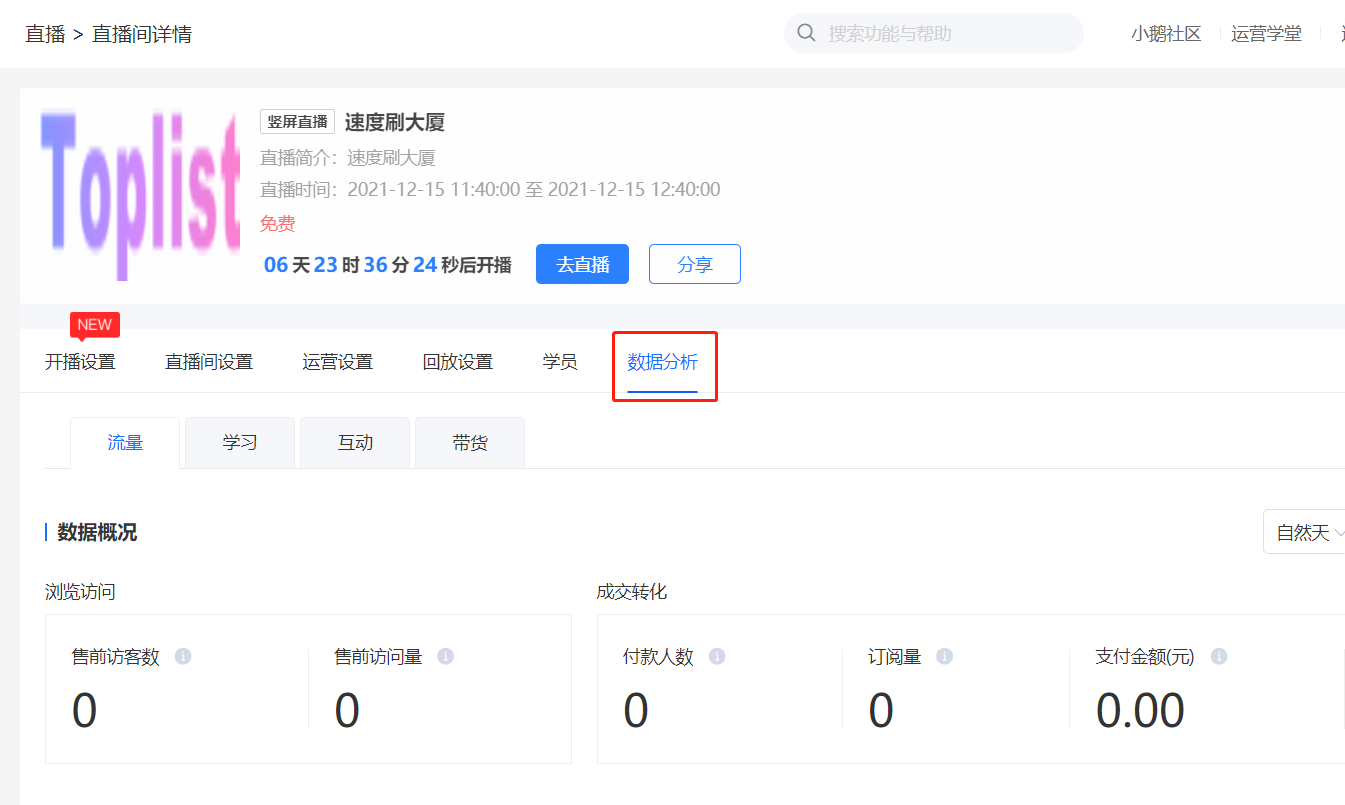The width and height of the screenshot is (1345, 805).
Task: Click the NEW badge above 开播设置
Action: pos(95,325)
